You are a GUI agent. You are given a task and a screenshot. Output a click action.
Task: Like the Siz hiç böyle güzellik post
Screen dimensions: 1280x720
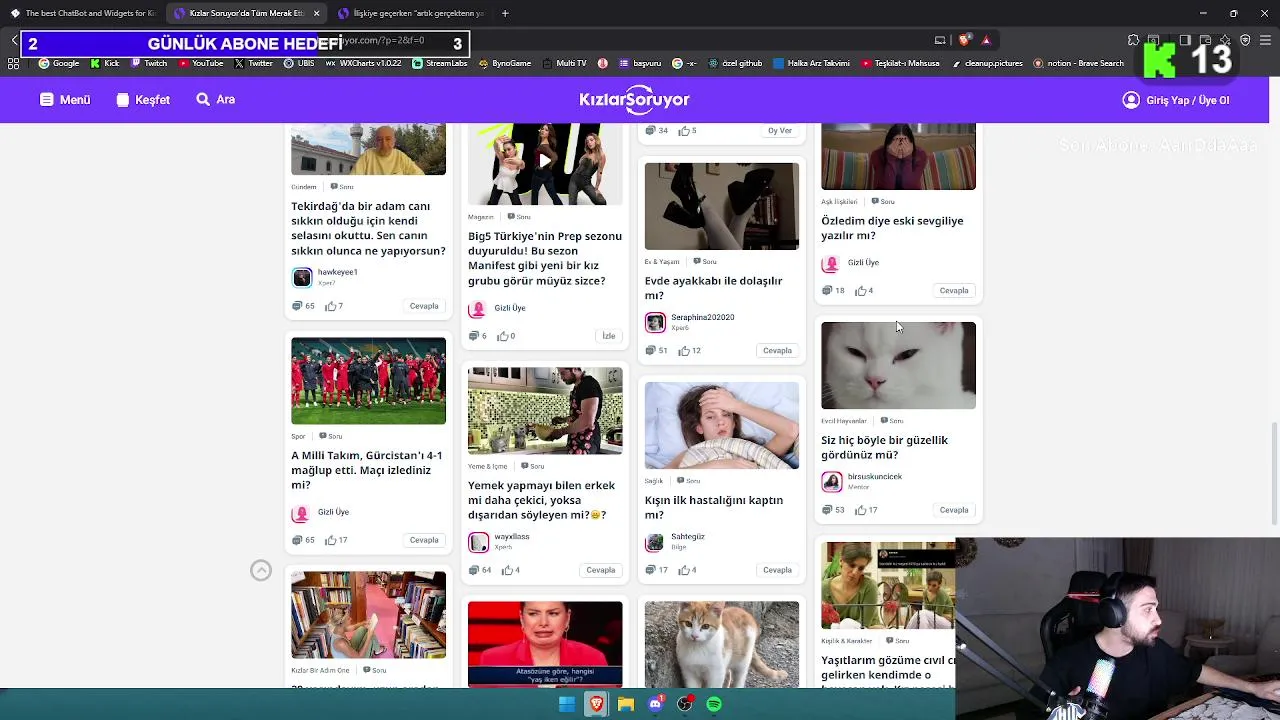pos(867,510)
